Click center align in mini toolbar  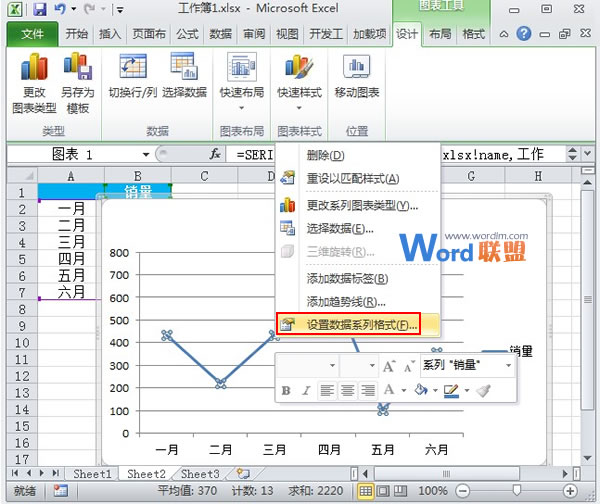coord(347,390)
